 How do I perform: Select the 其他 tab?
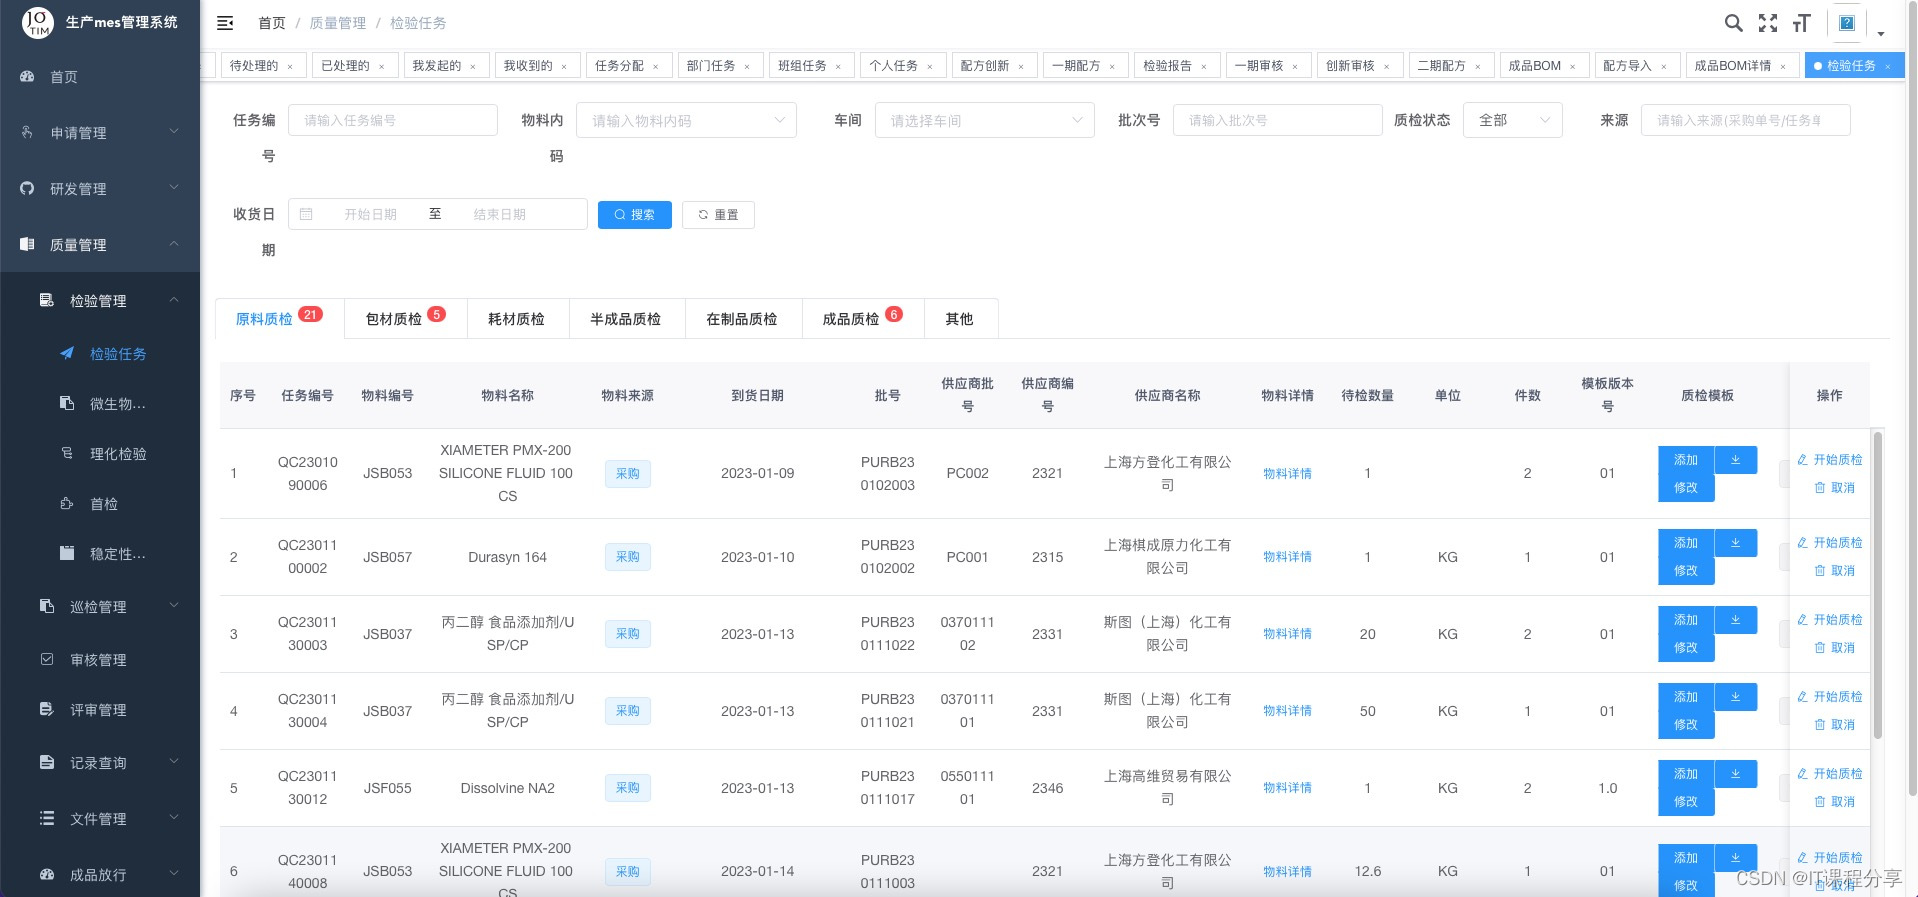(x=960, y=319)
